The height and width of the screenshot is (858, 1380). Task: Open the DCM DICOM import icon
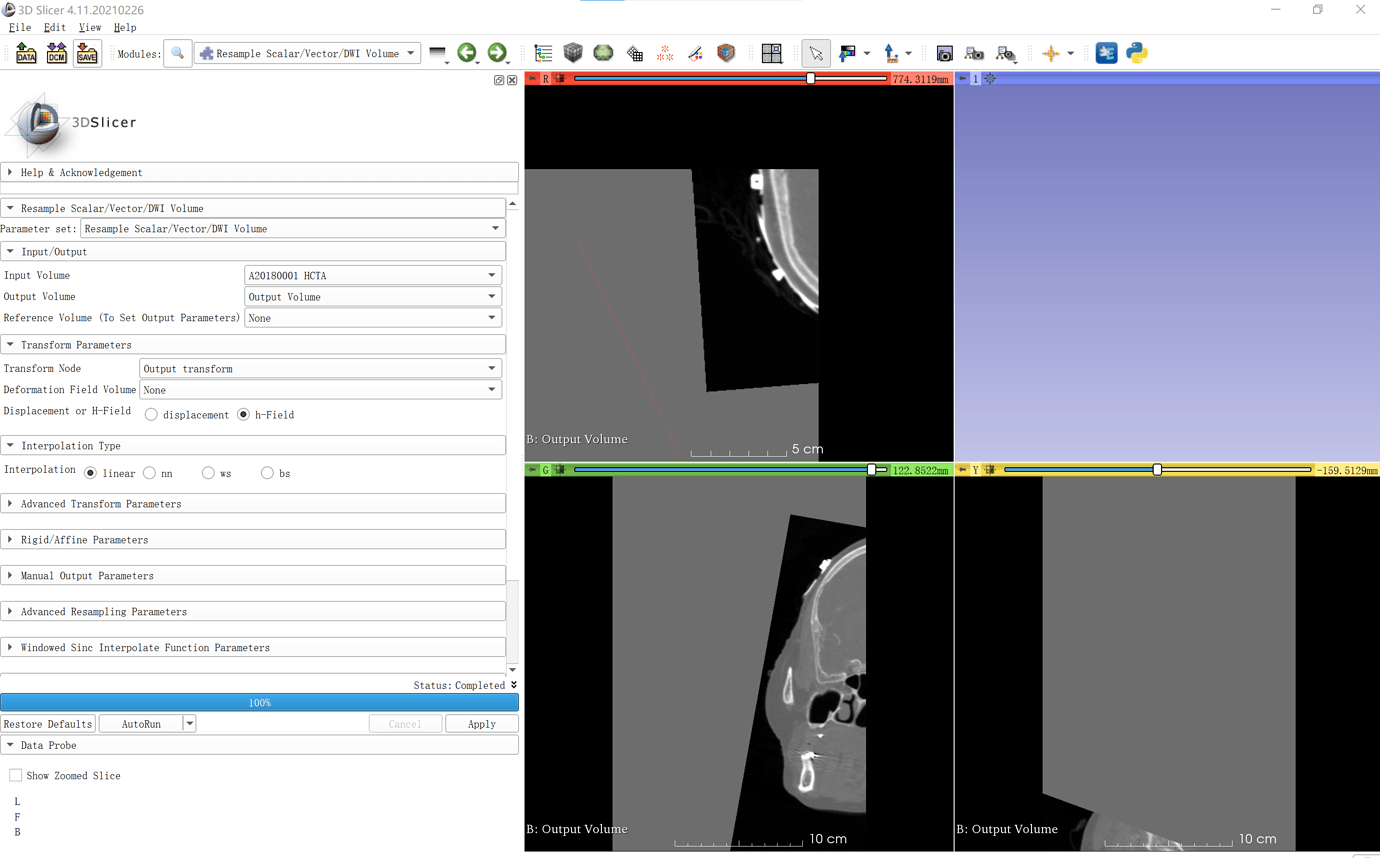[57, 54]
